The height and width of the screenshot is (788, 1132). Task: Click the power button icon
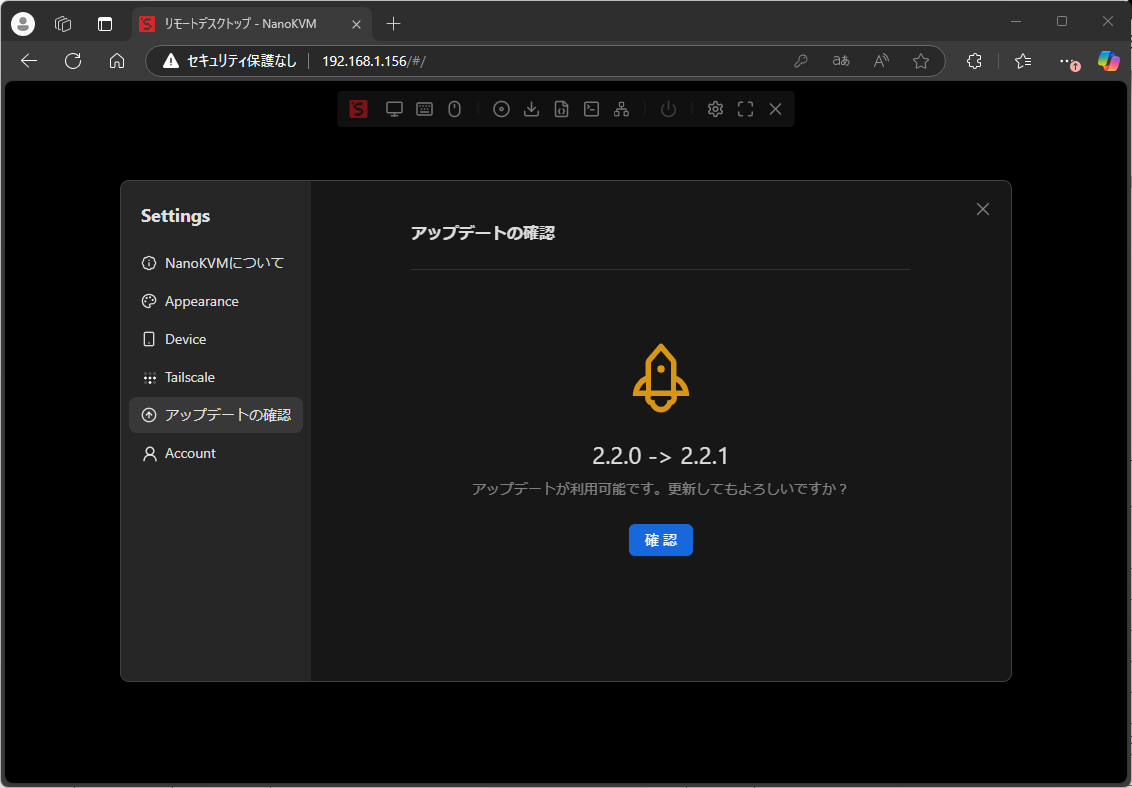tap(668, 110)
